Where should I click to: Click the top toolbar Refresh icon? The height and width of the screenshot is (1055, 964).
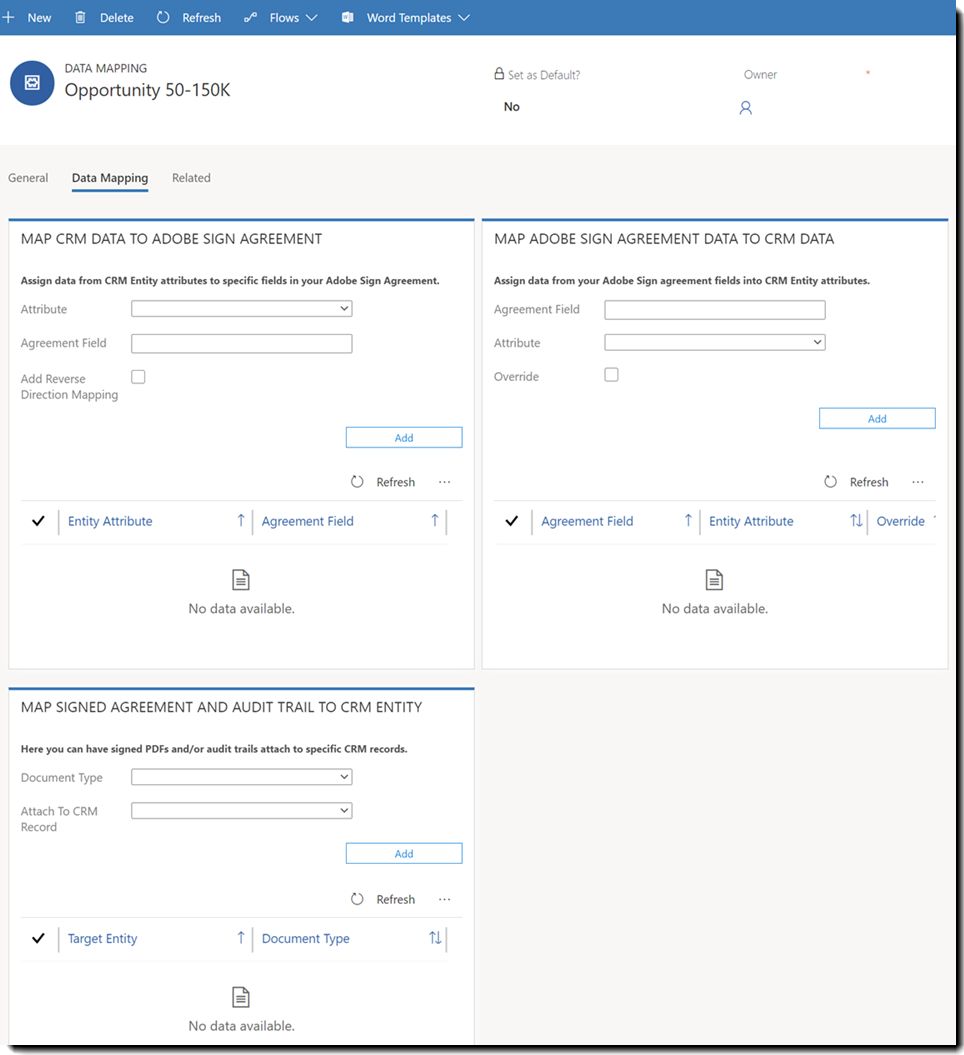(163, 17)
